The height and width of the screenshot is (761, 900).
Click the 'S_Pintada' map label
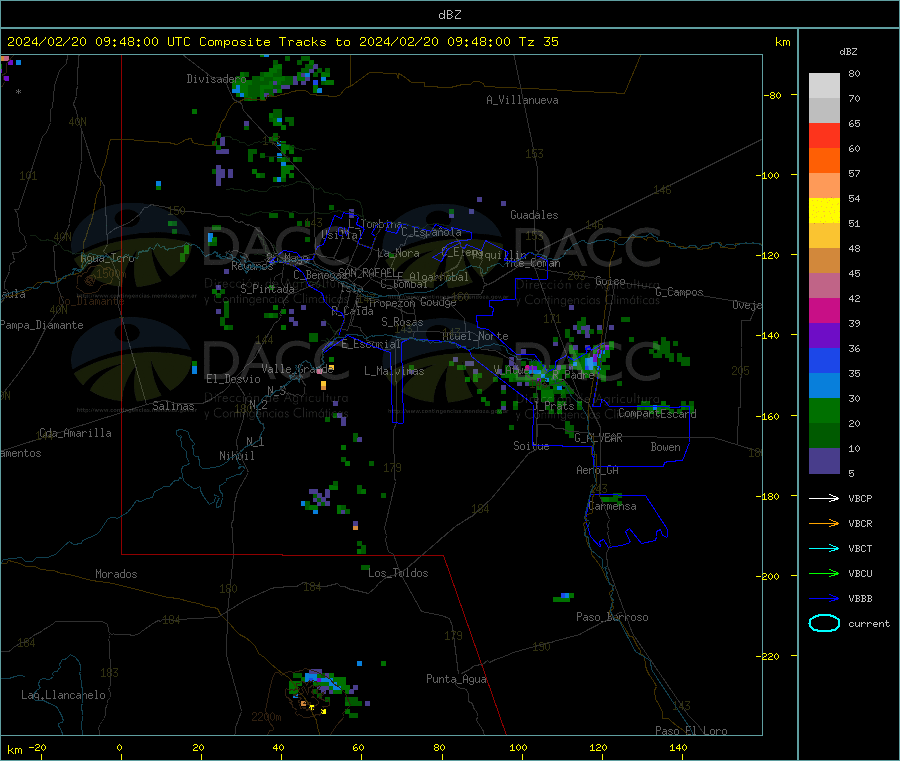[267, 289]
